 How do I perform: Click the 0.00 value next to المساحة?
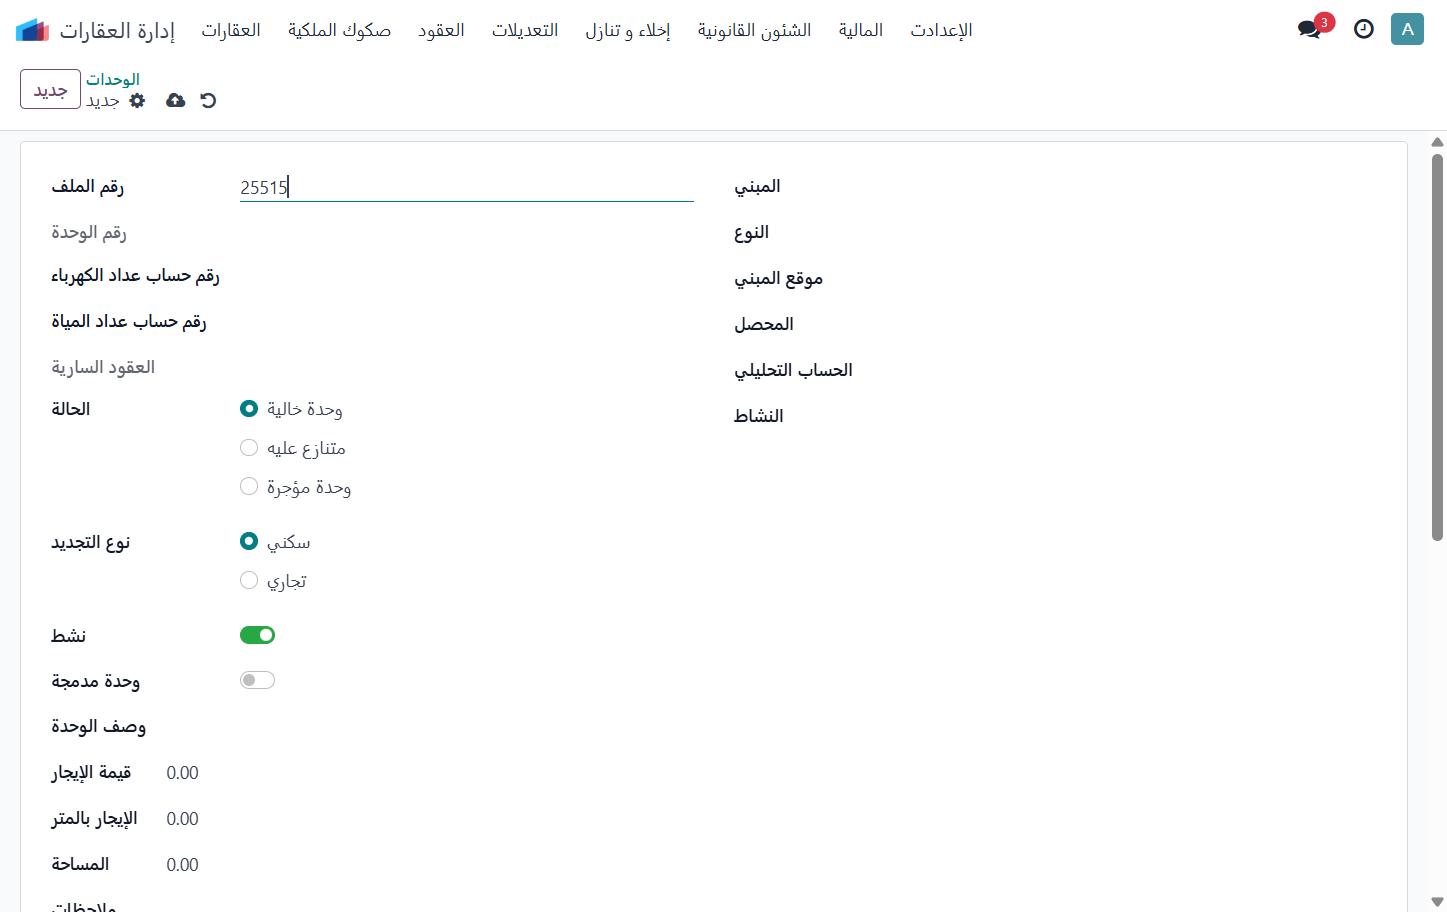tap(182, 865)
